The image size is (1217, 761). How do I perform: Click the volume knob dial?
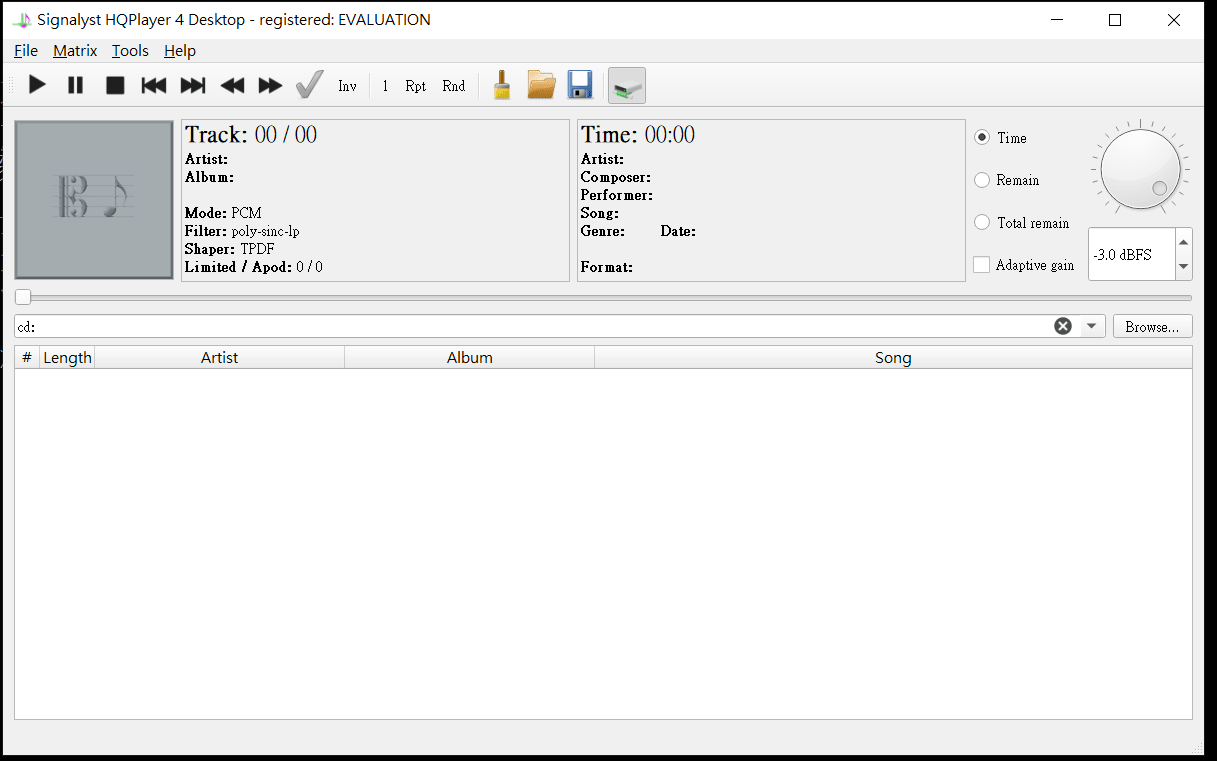tap(1140, 168)
